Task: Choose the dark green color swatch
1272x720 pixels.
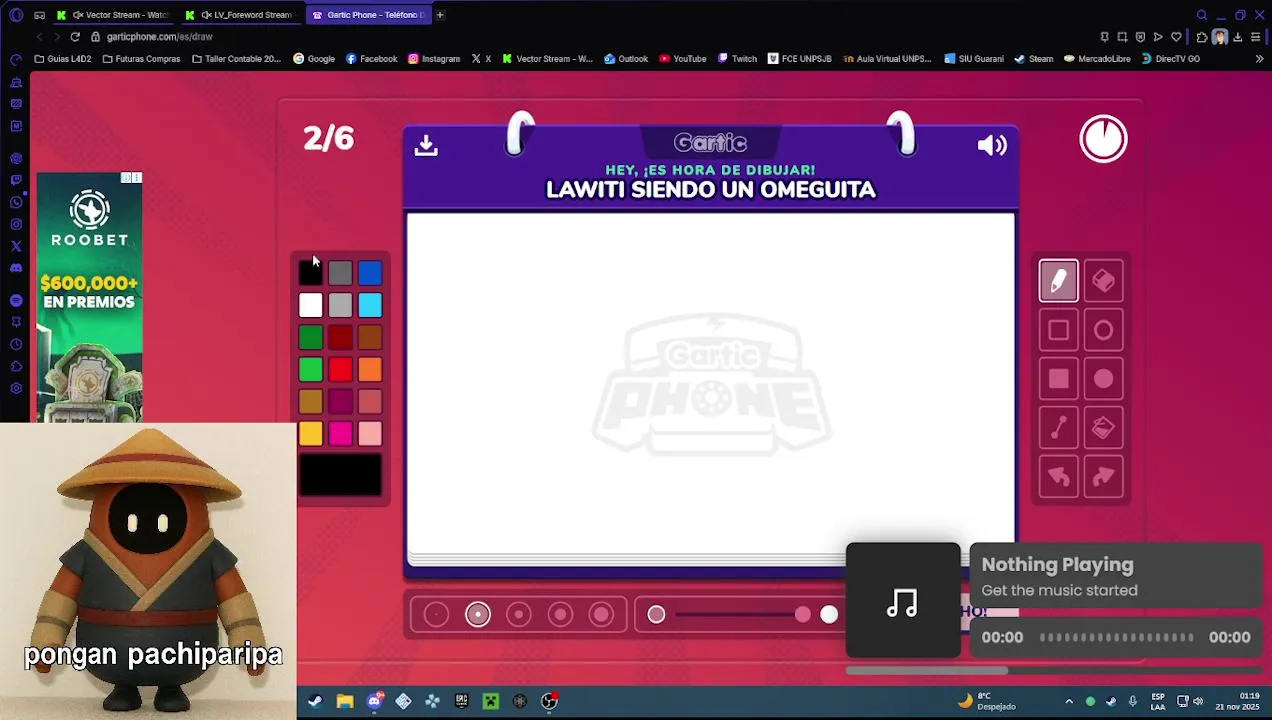Action: (310, 337)
